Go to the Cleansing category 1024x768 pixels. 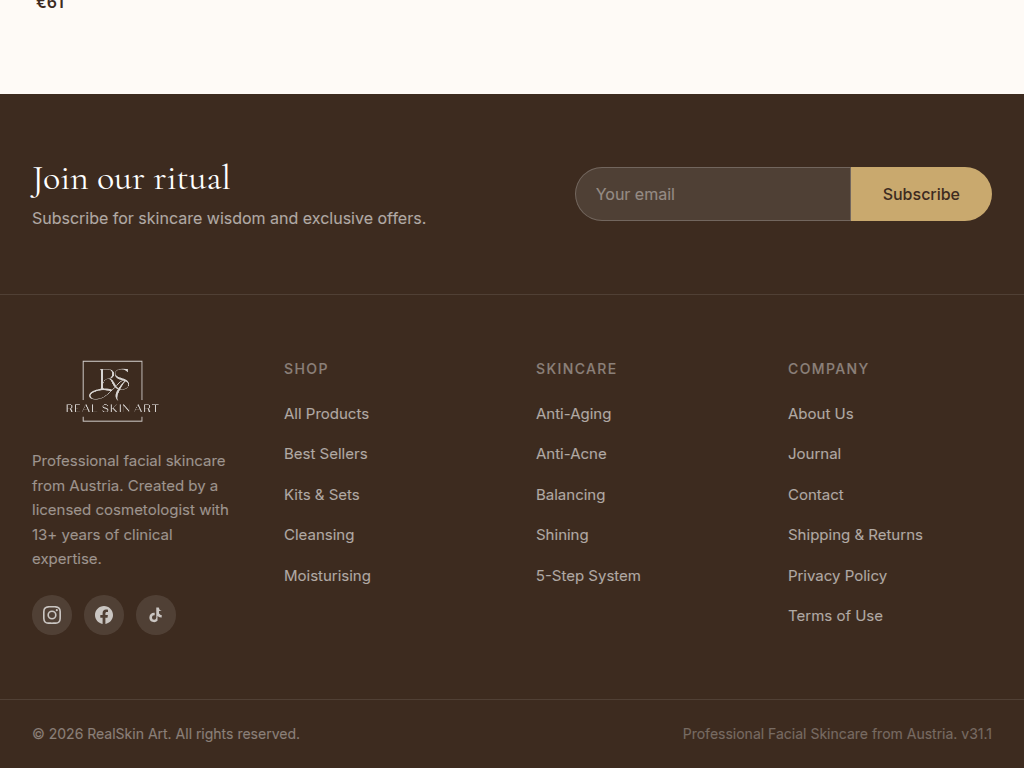point(319,534)
